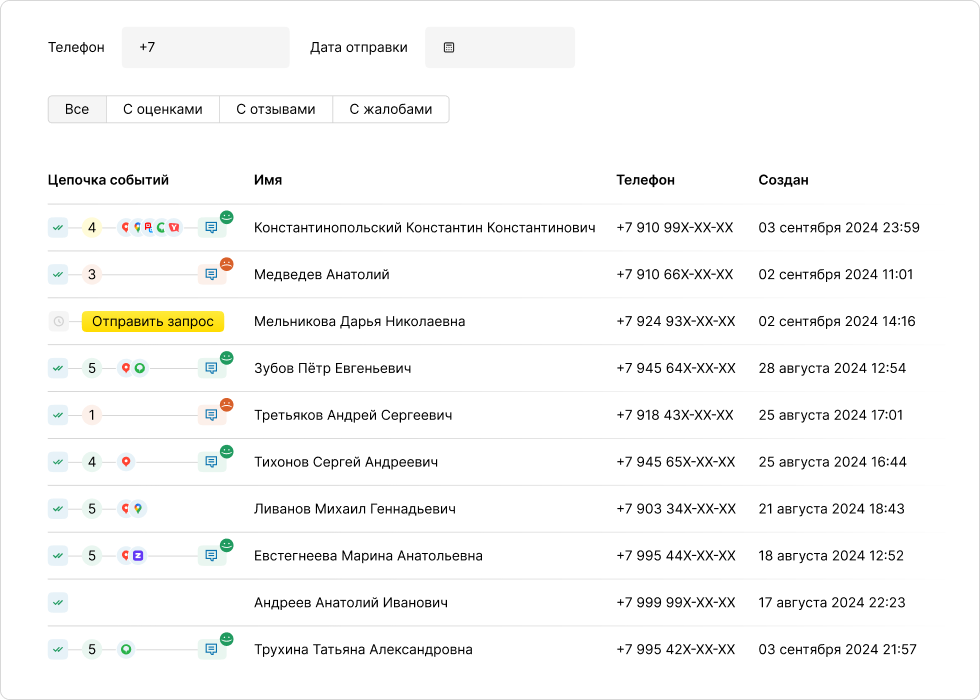Click pending clock icon in Мельникова Дарья row
Viewport: 980px width, 700px height.
tap(58, 321)
